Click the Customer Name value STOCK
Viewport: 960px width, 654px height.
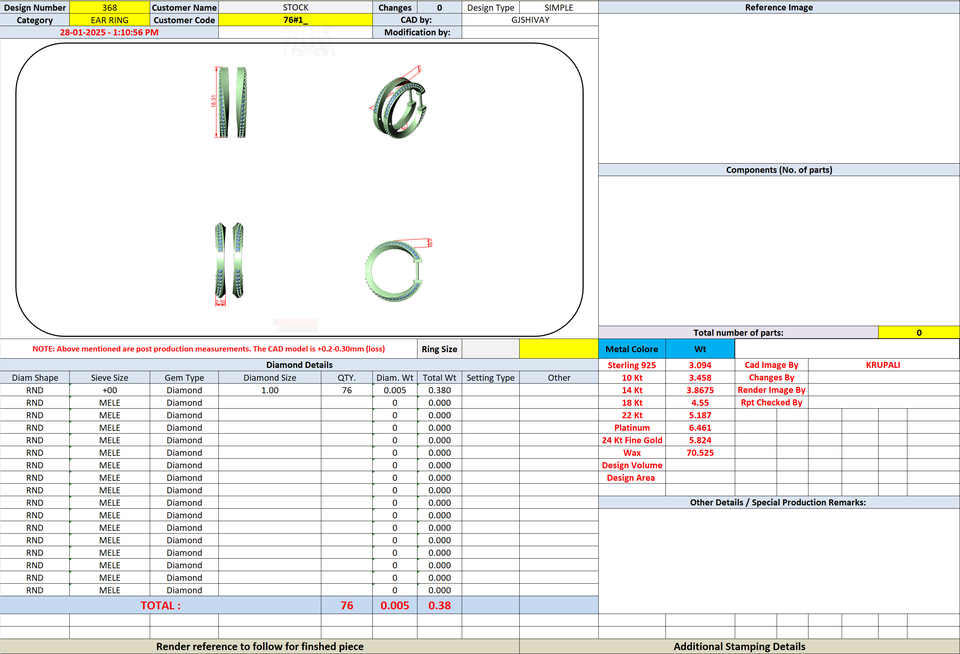tap(295, 7)
